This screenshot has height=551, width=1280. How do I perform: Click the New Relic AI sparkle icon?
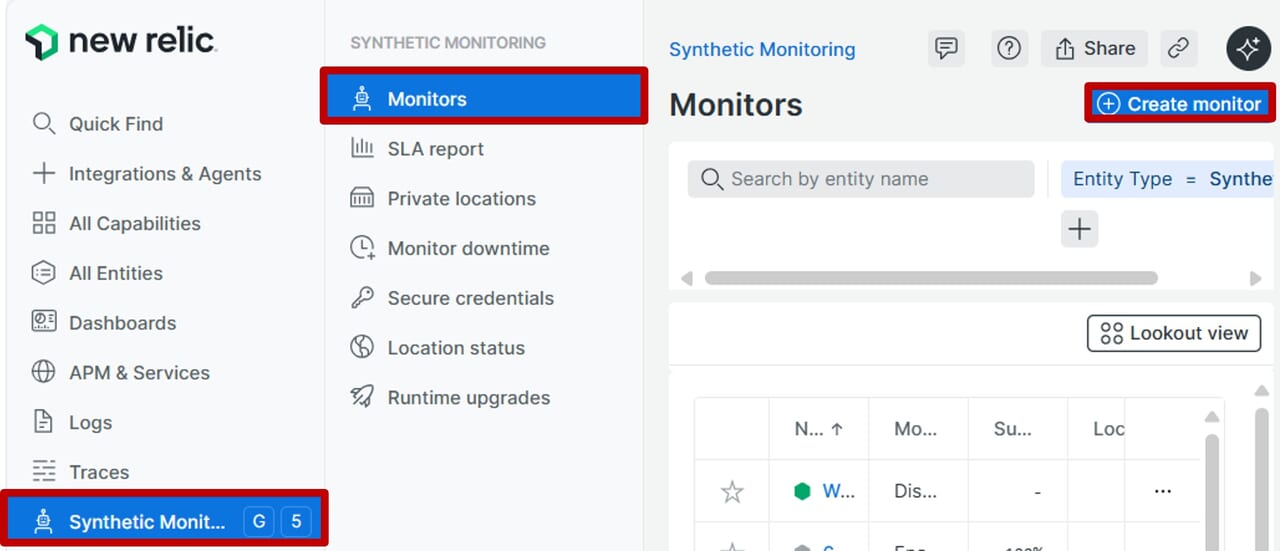point(1248,49)
